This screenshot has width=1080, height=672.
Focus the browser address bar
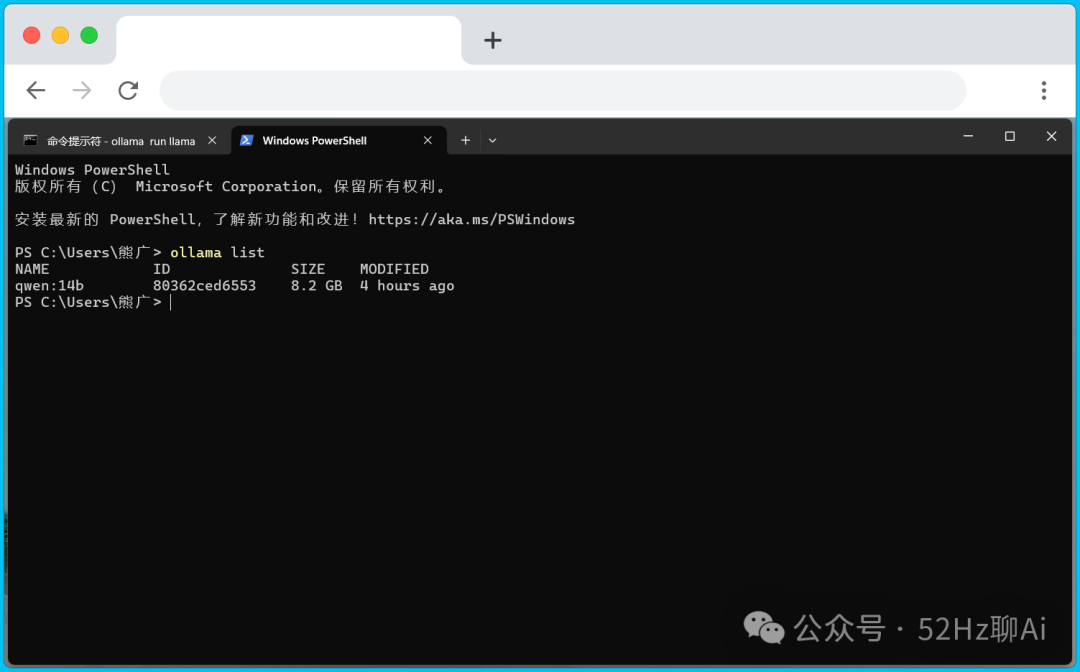[x=563, y=90]
